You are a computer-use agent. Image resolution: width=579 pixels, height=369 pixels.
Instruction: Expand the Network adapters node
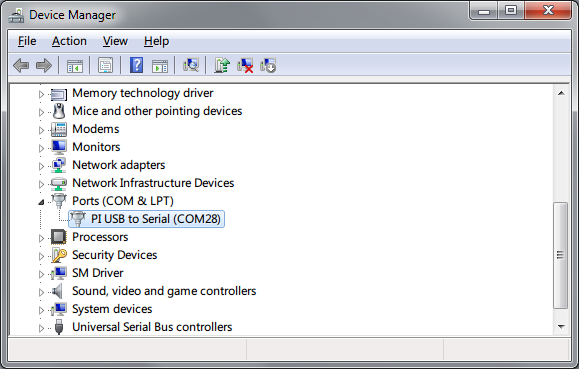(41, 166)
